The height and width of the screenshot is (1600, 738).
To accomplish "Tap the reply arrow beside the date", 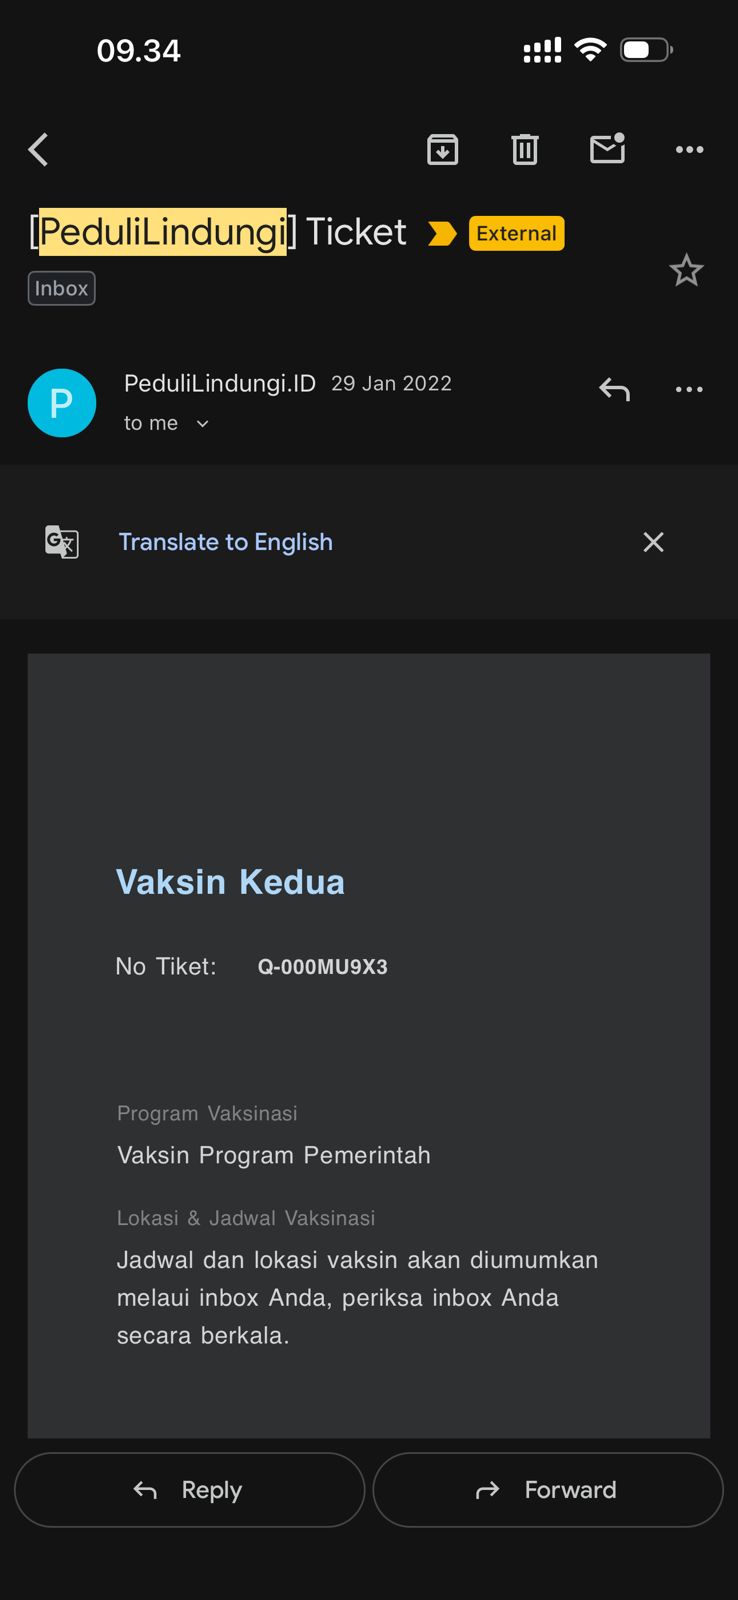I will pyautogui.click(x=614, y=389).
